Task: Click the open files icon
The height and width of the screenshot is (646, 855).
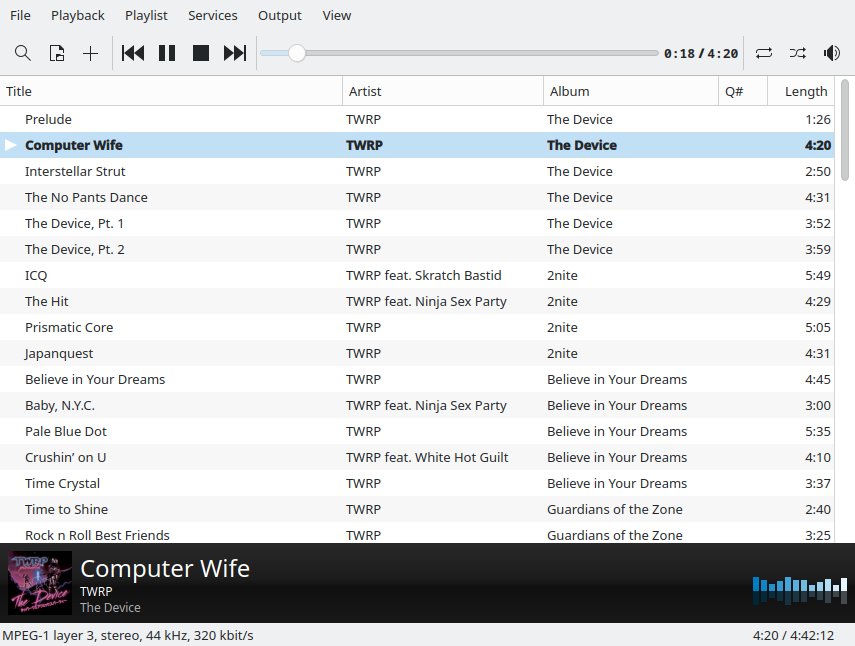Action: tap(57, 53)
